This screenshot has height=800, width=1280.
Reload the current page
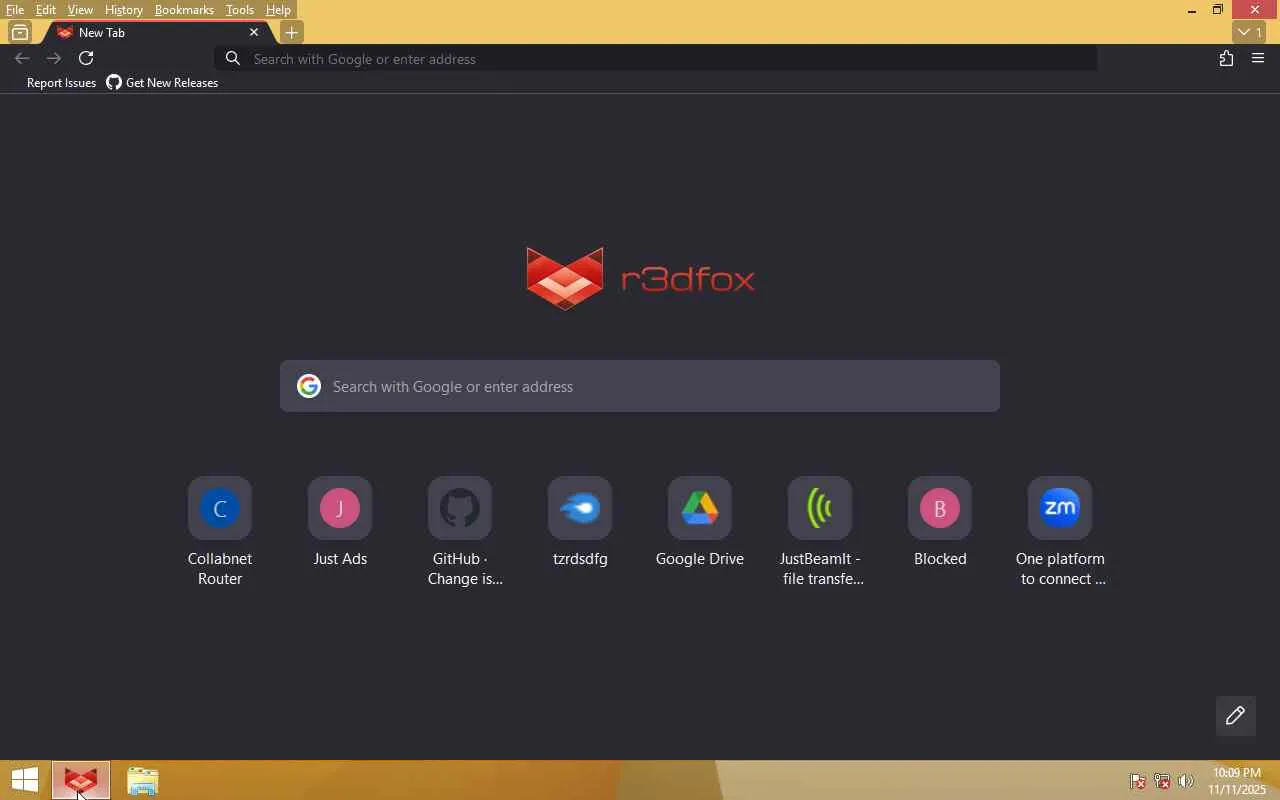(x=86, y=59)
